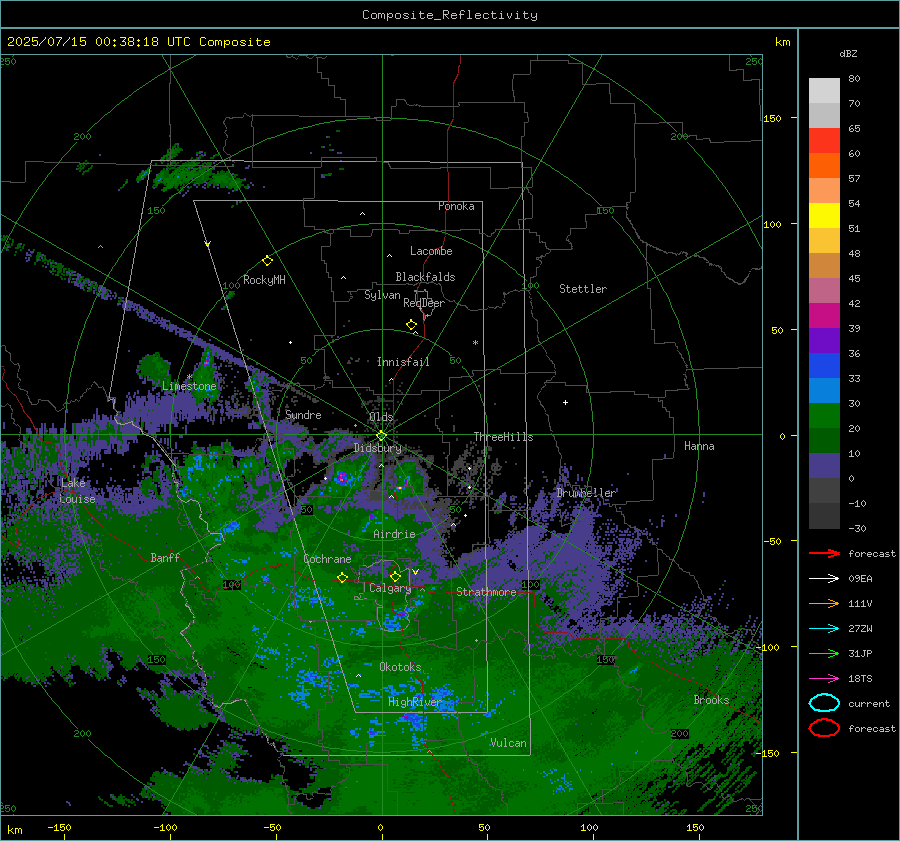The image size is (900, 841).
Task: Click the -100 tick on bottom axis
Action: [165, 827]
